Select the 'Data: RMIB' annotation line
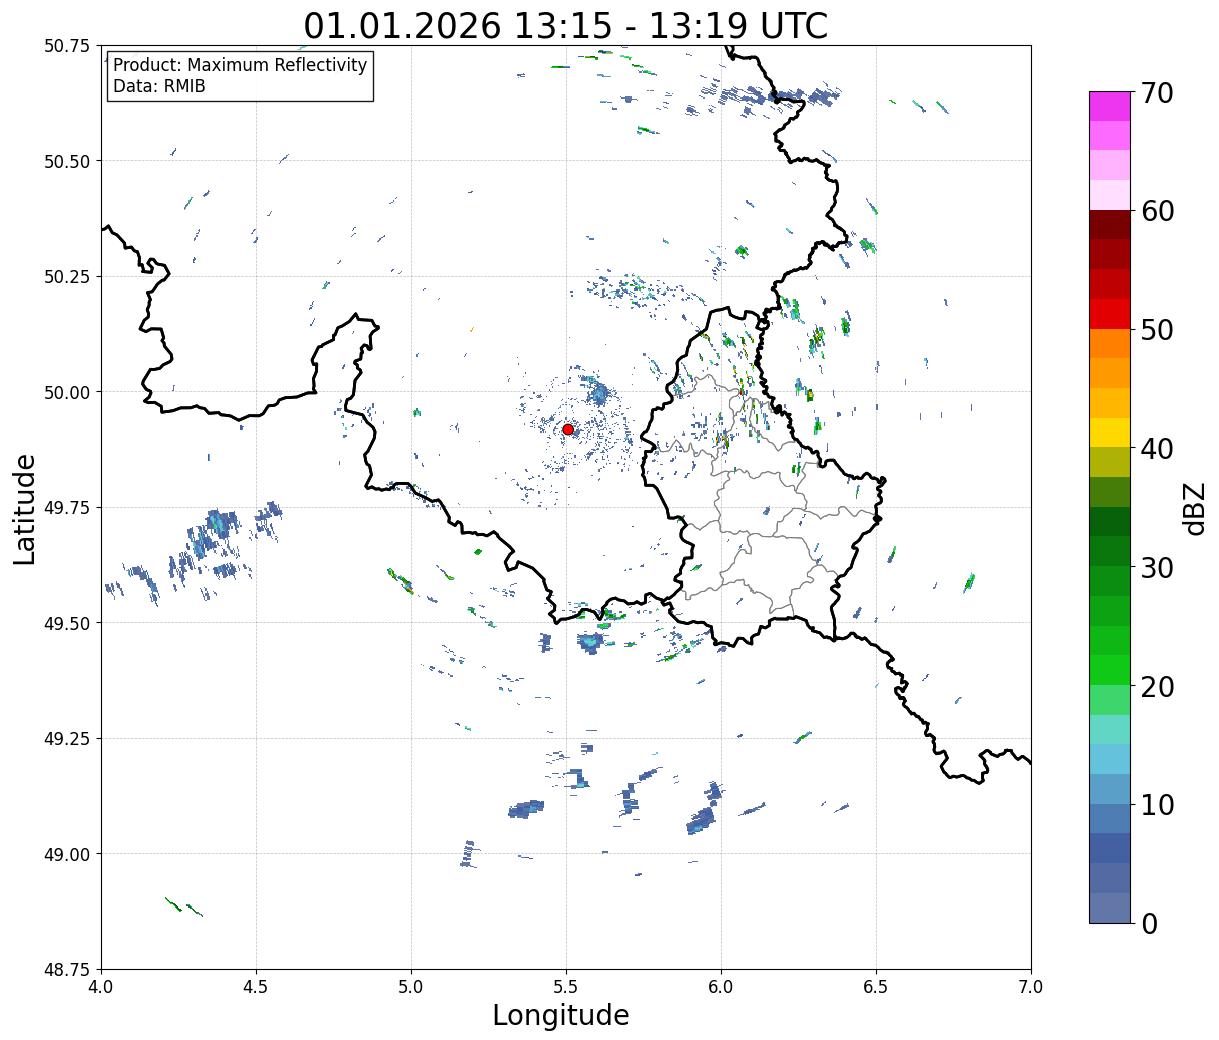The width and height of the screenshot is (1219, 1040). coord(159,86)
